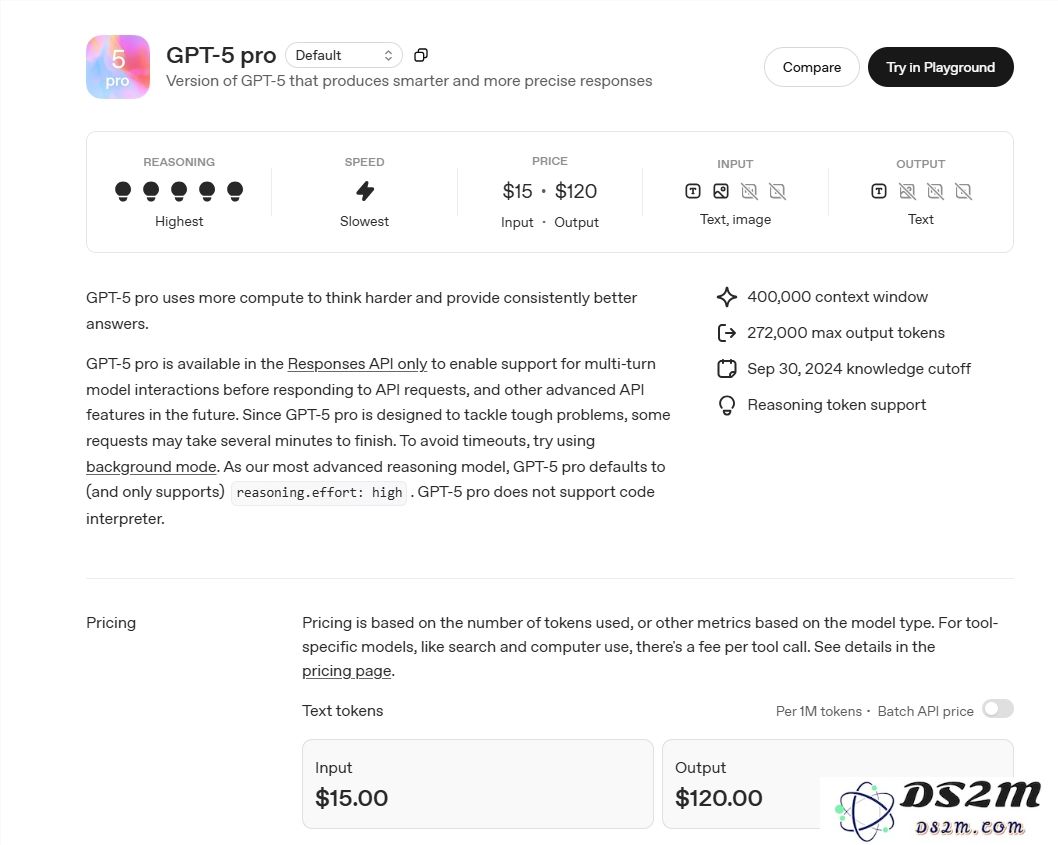Click the context window sparkle icon
This screenshot has height=845, width=1058.
click(727, 297)
